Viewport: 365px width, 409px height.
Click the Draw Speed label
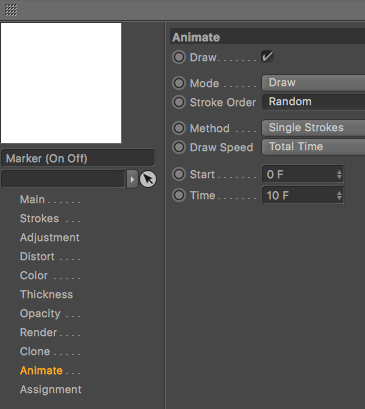(221, 147)
